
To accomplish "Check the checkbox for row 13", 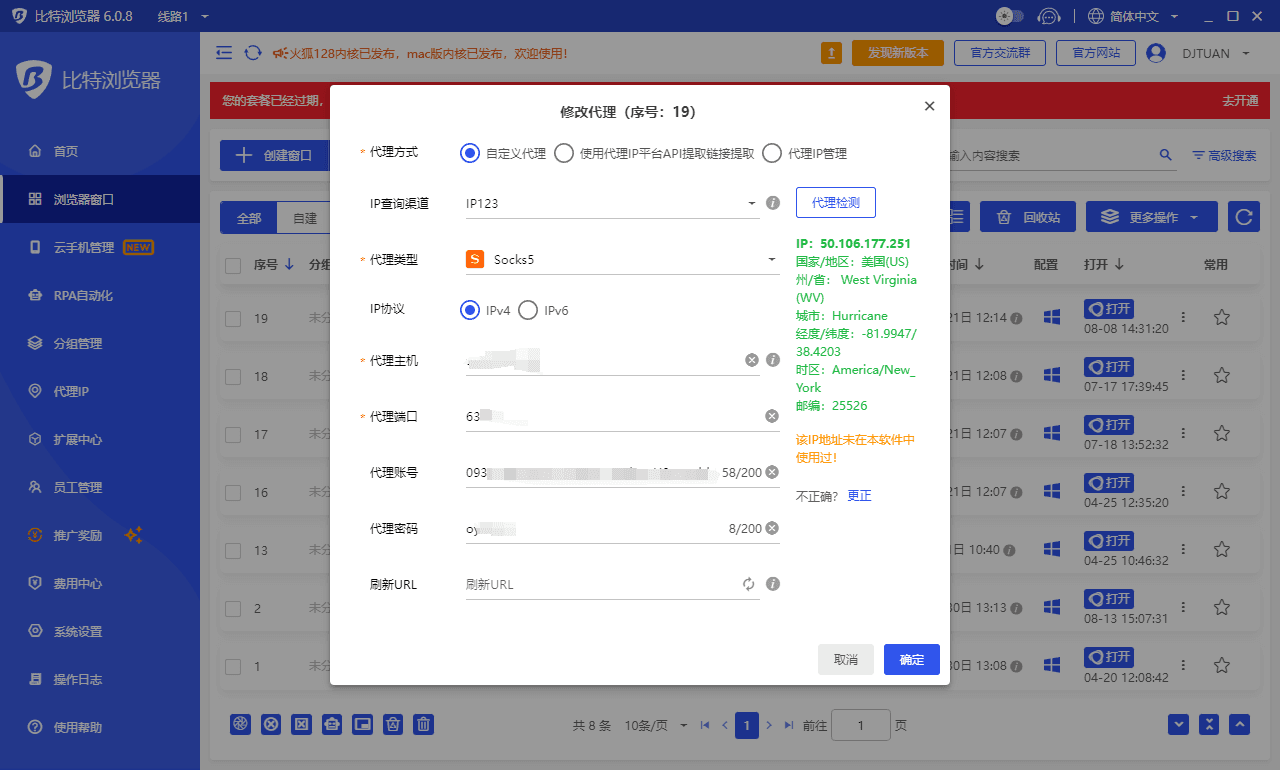I will (233, 550).
